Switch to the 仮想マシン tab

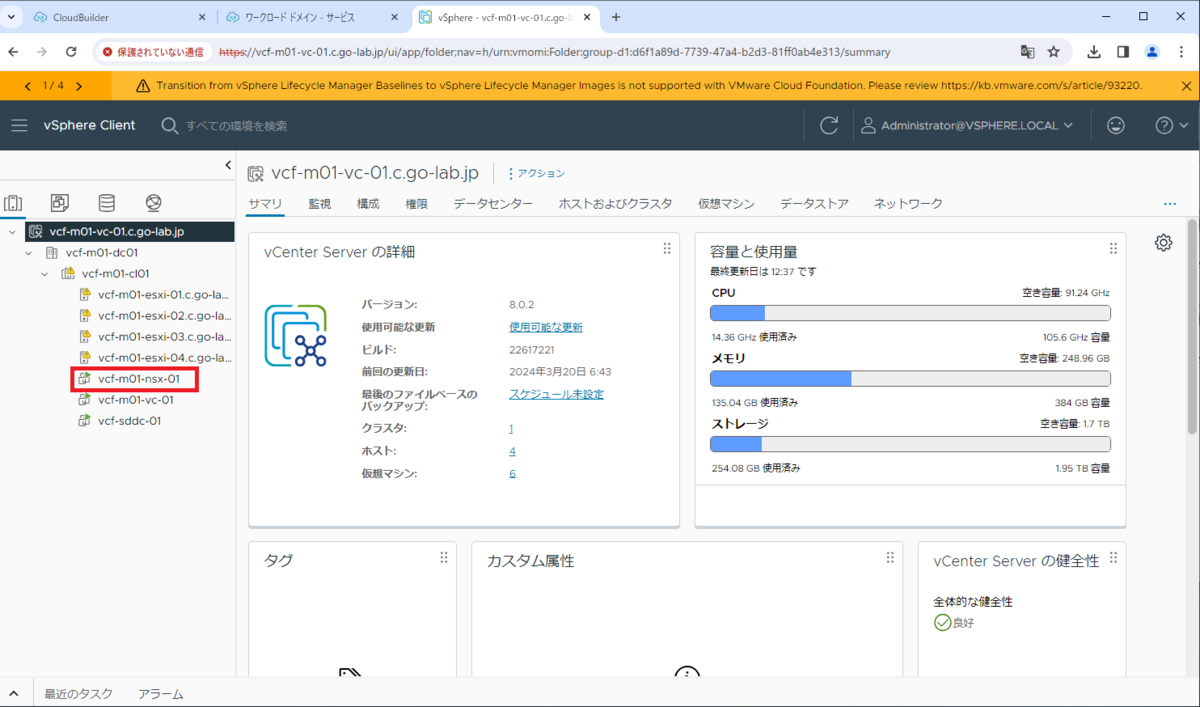[x=727, y=204]
